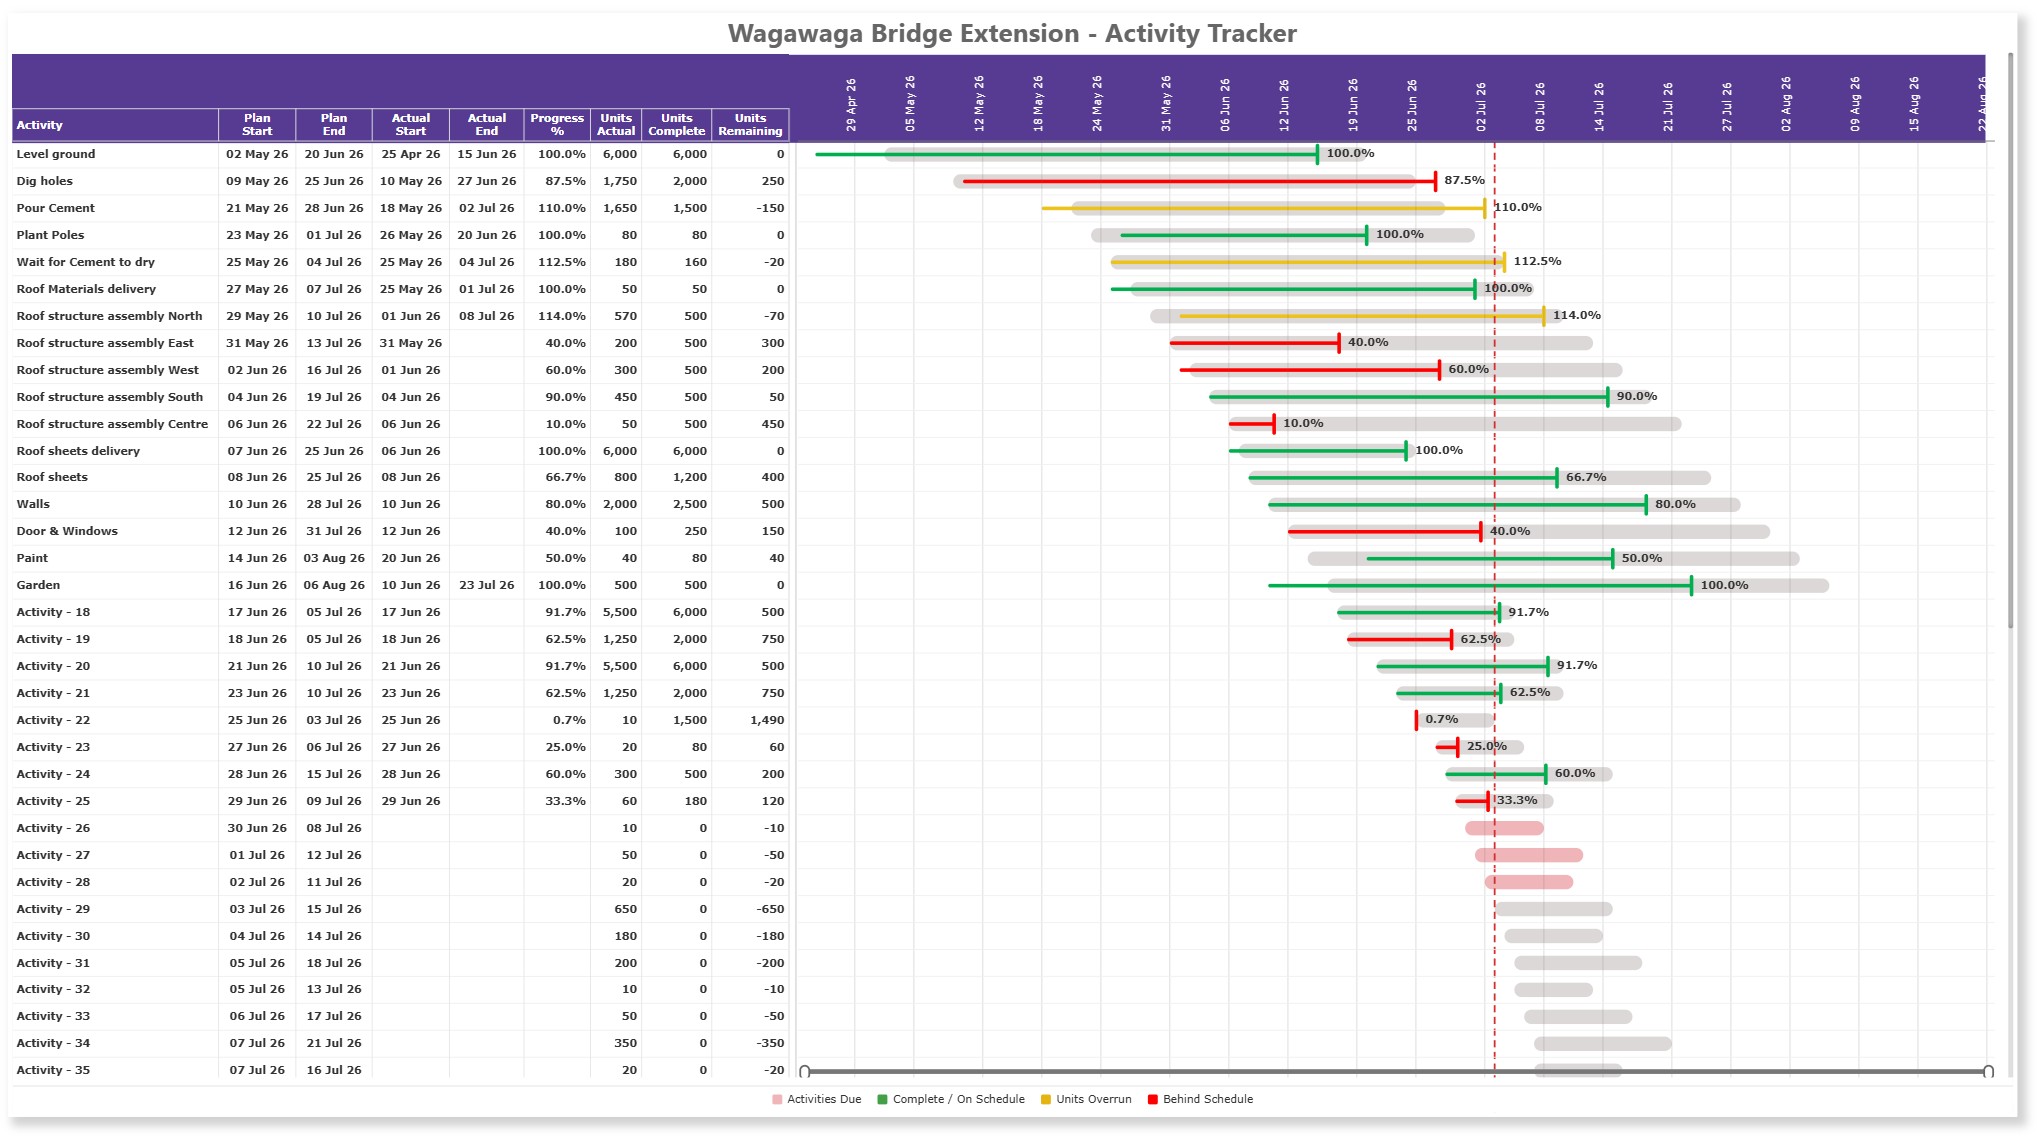This screenshot has width=2037, height=1136.
Task: Click the Roof assembly East 40.0% red bar
Action: tap(1254, 343)
